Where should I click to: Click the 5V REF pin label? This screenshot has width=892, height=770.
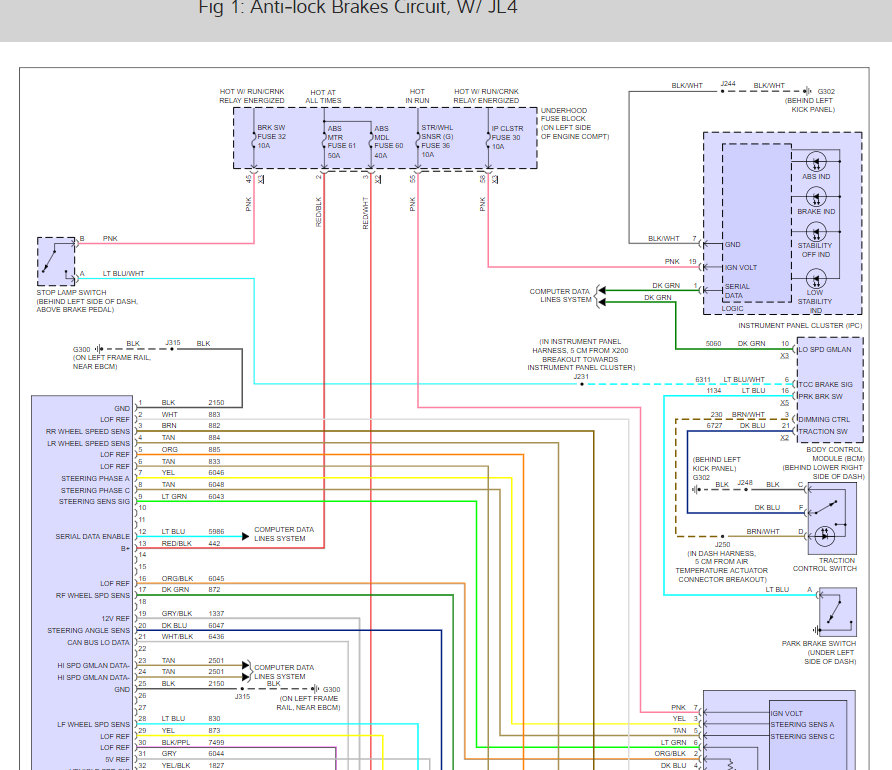pos(117,760)
